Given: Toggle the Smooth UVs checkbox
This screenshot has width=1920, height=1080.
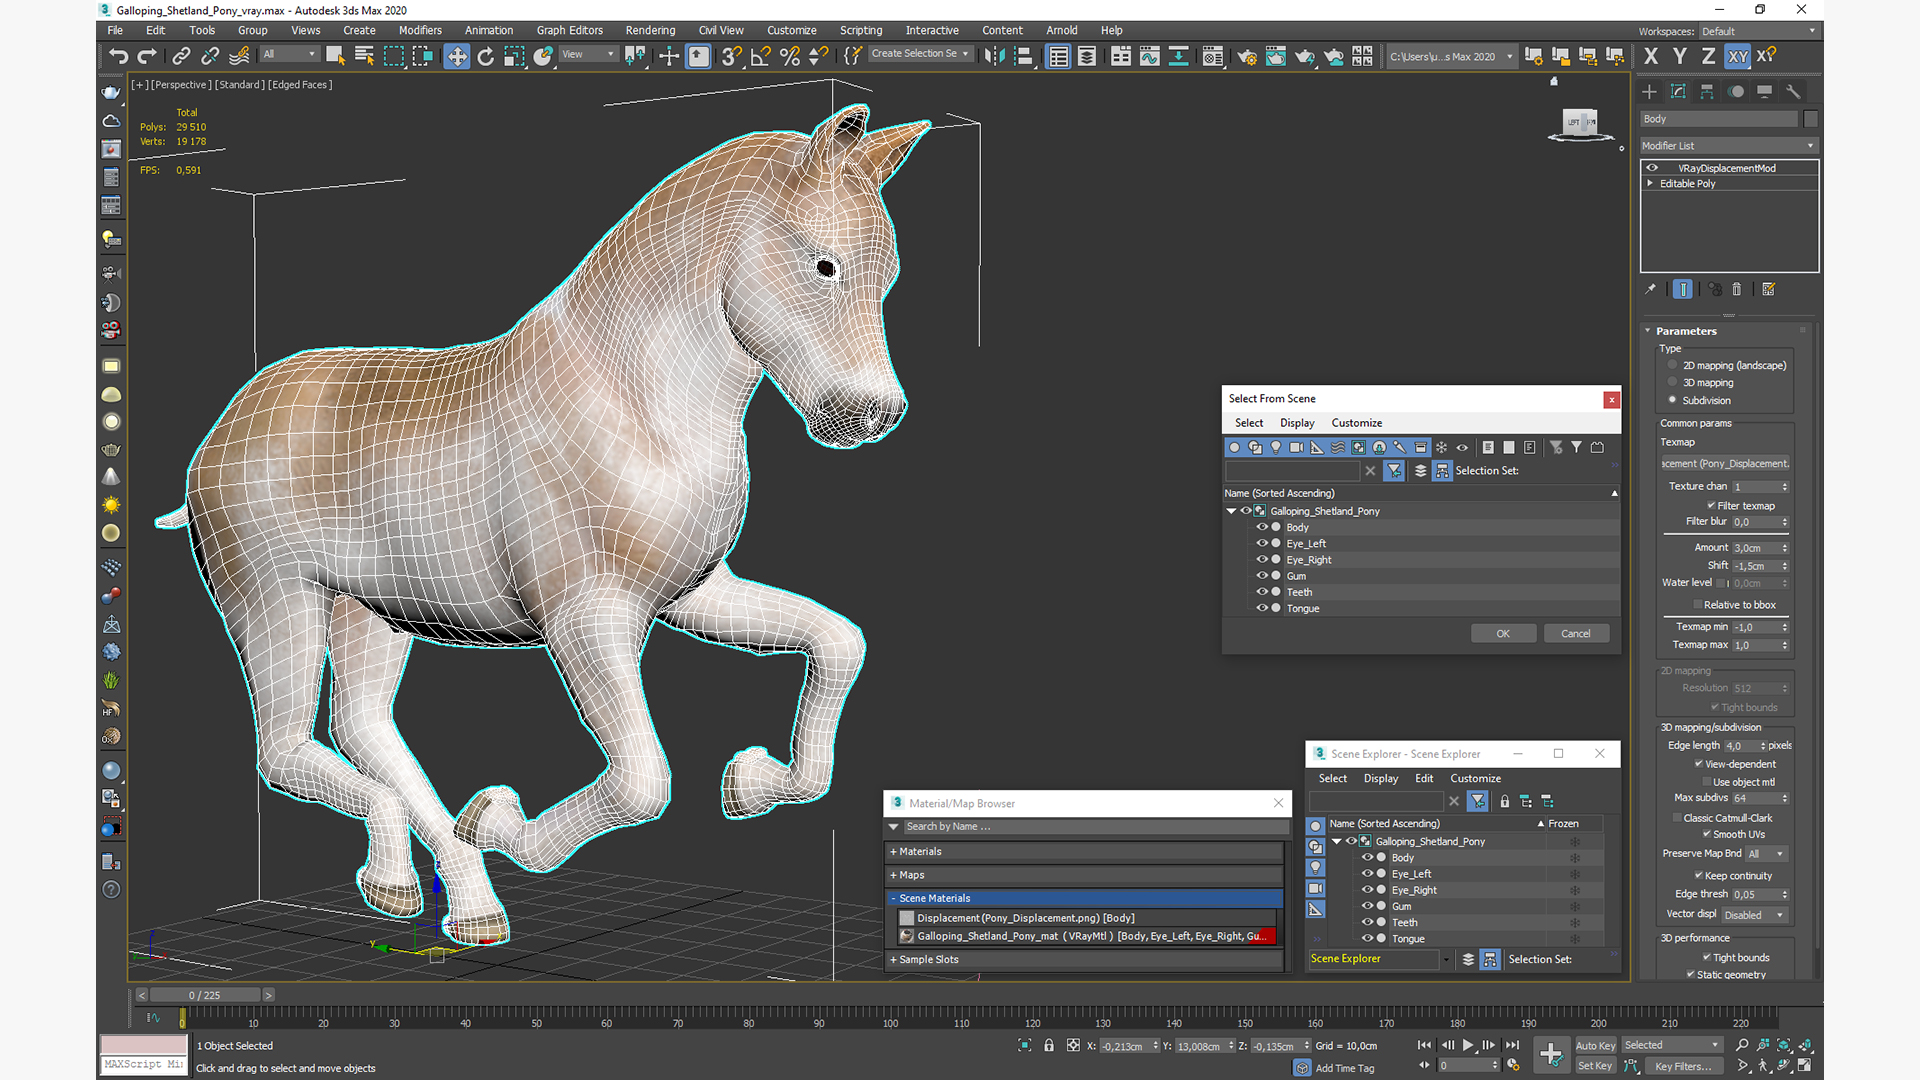Looking at the screenshot, I should 1706,834.
